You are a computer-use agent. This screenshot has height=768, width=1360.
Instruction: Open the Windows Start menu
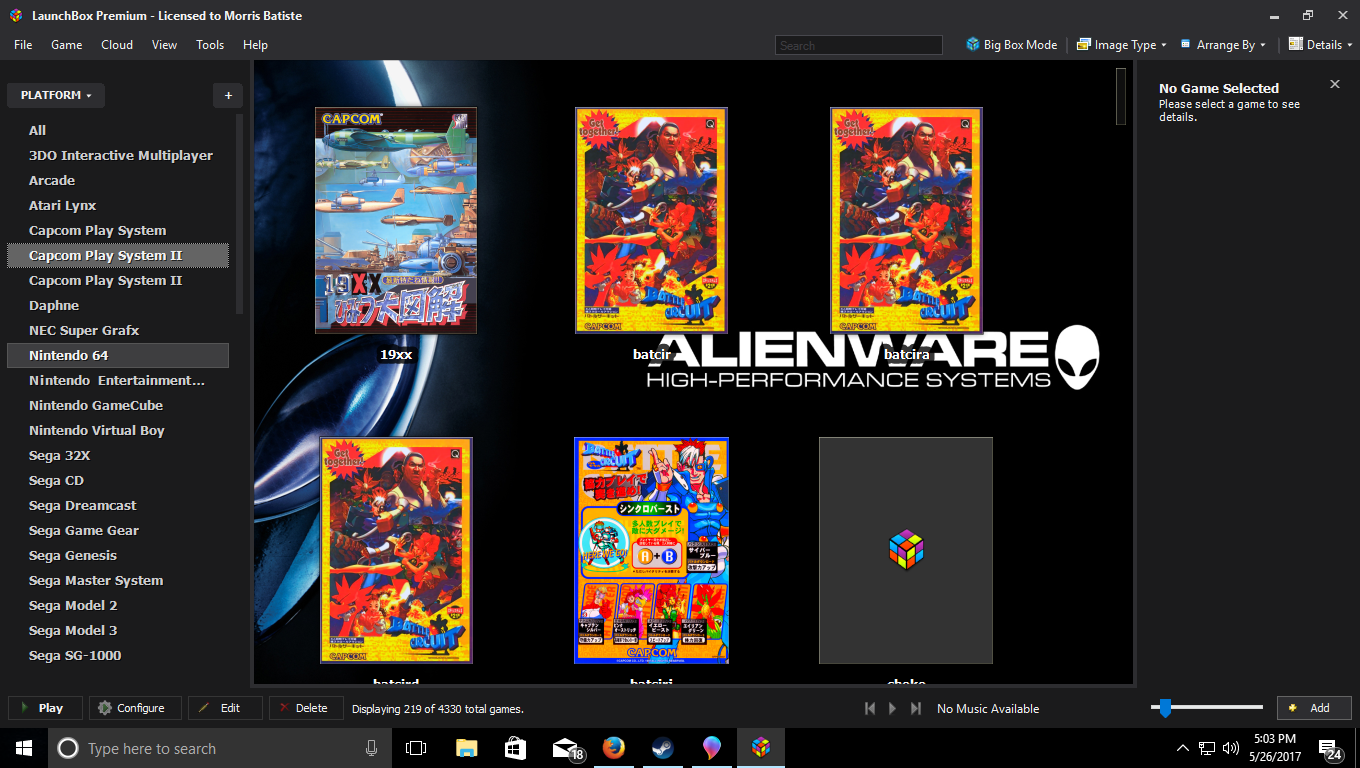[24, 748]
